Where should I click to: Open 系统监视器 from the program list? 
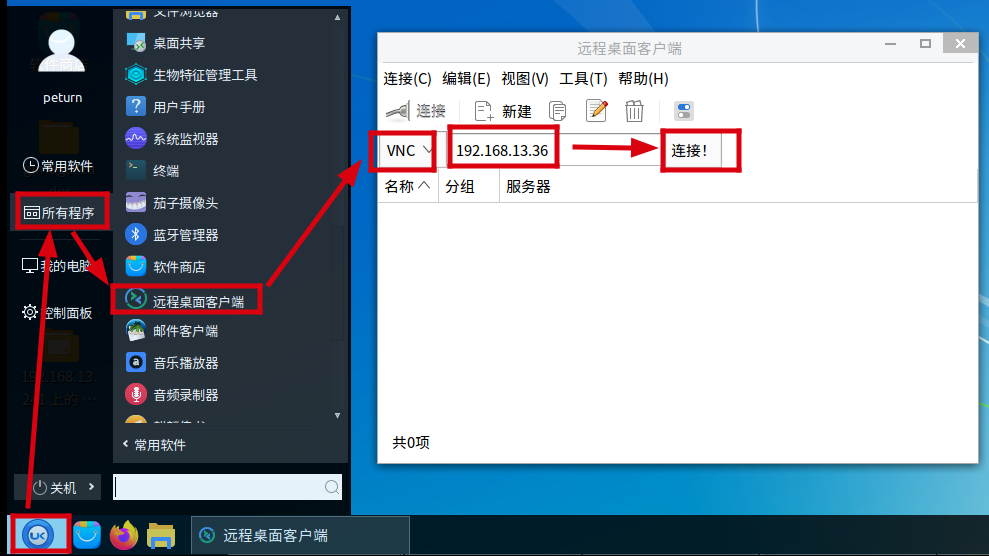185,139
